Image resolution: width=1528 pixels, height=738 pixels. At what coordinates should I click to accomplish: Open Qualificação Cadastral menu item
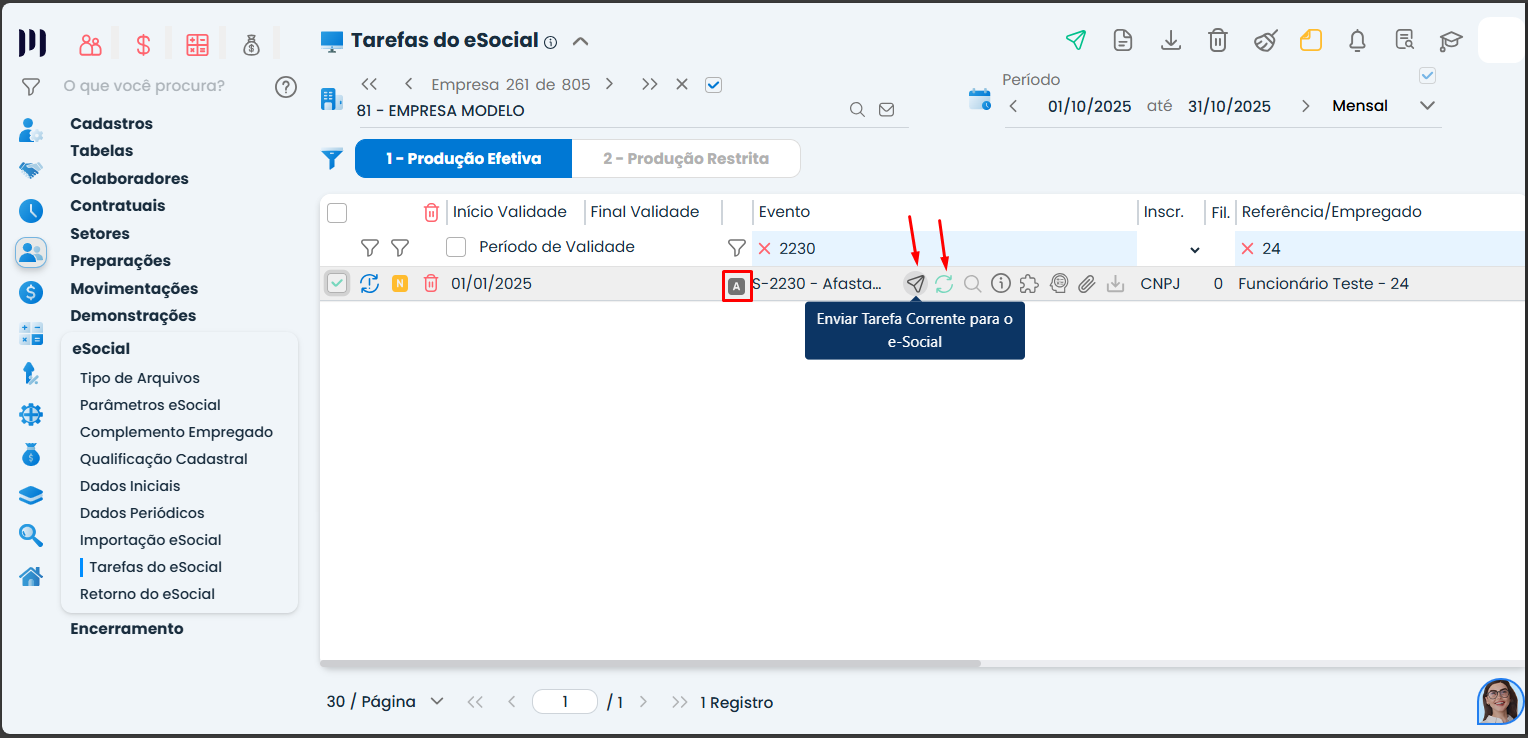(x=164, y=459)
